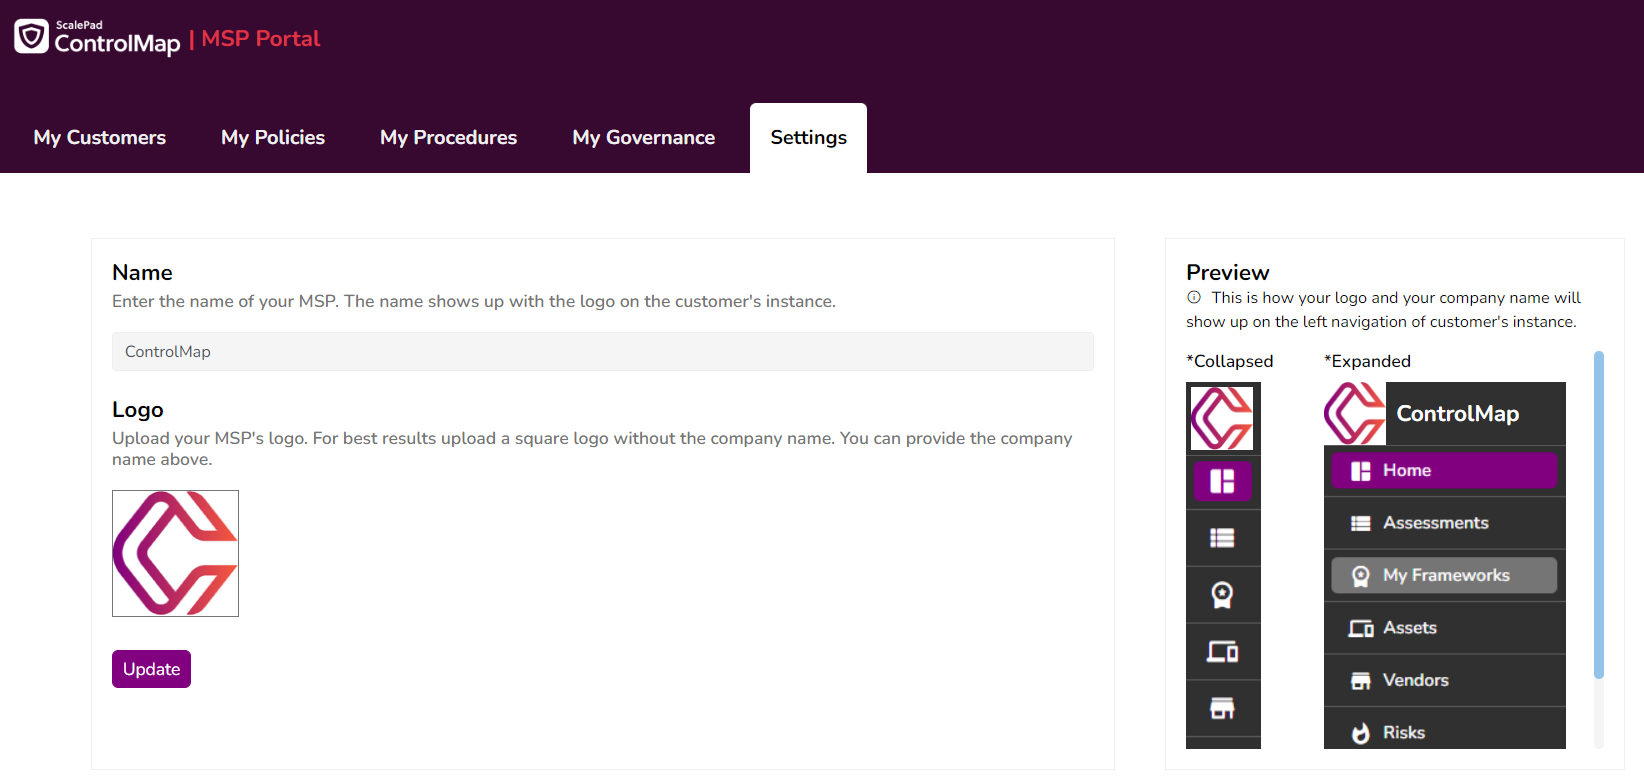This screenshot has width=1644, height=784.
Task: Click the Home icon in expanded navigation
Action: [x=1360, y=471]
